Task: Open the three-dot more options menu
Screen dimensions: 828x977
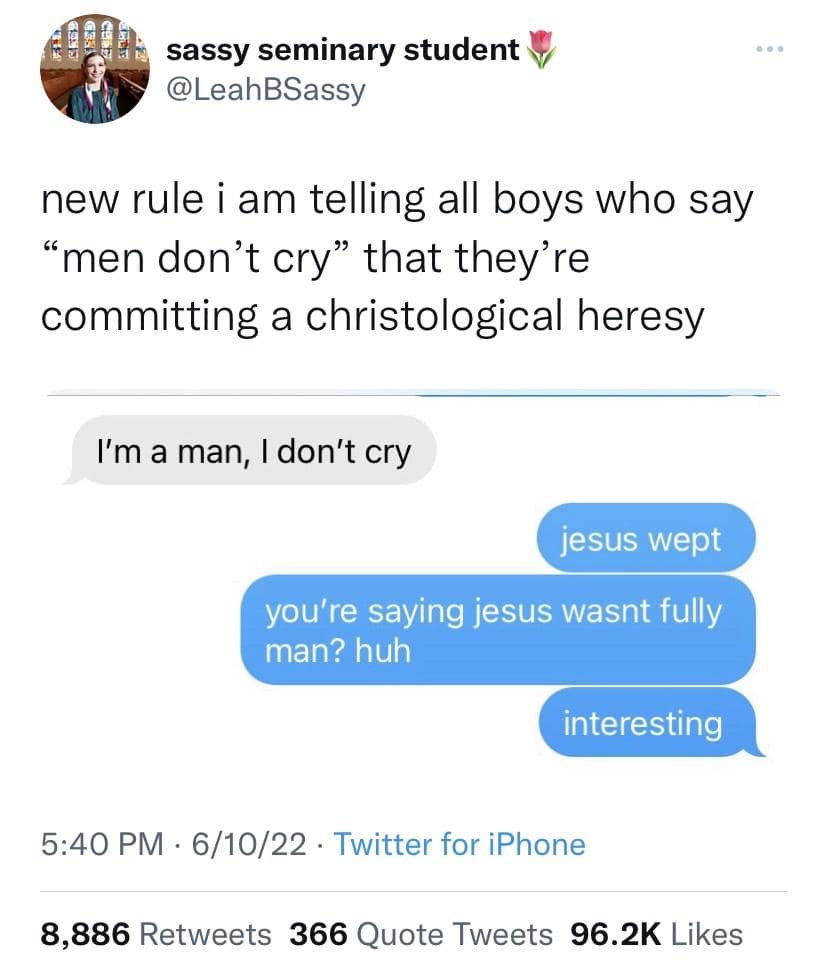Action: coord(770,48)
